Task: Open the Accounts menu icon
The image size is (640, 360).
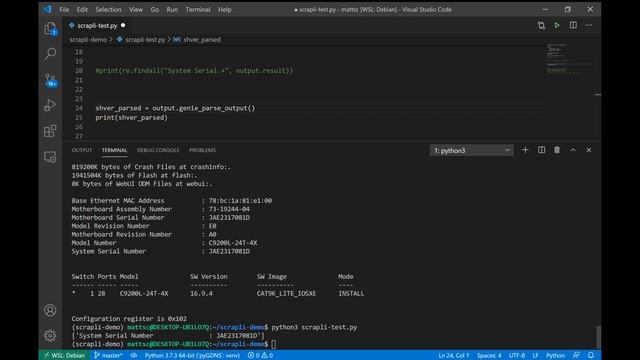Action: 50,310
